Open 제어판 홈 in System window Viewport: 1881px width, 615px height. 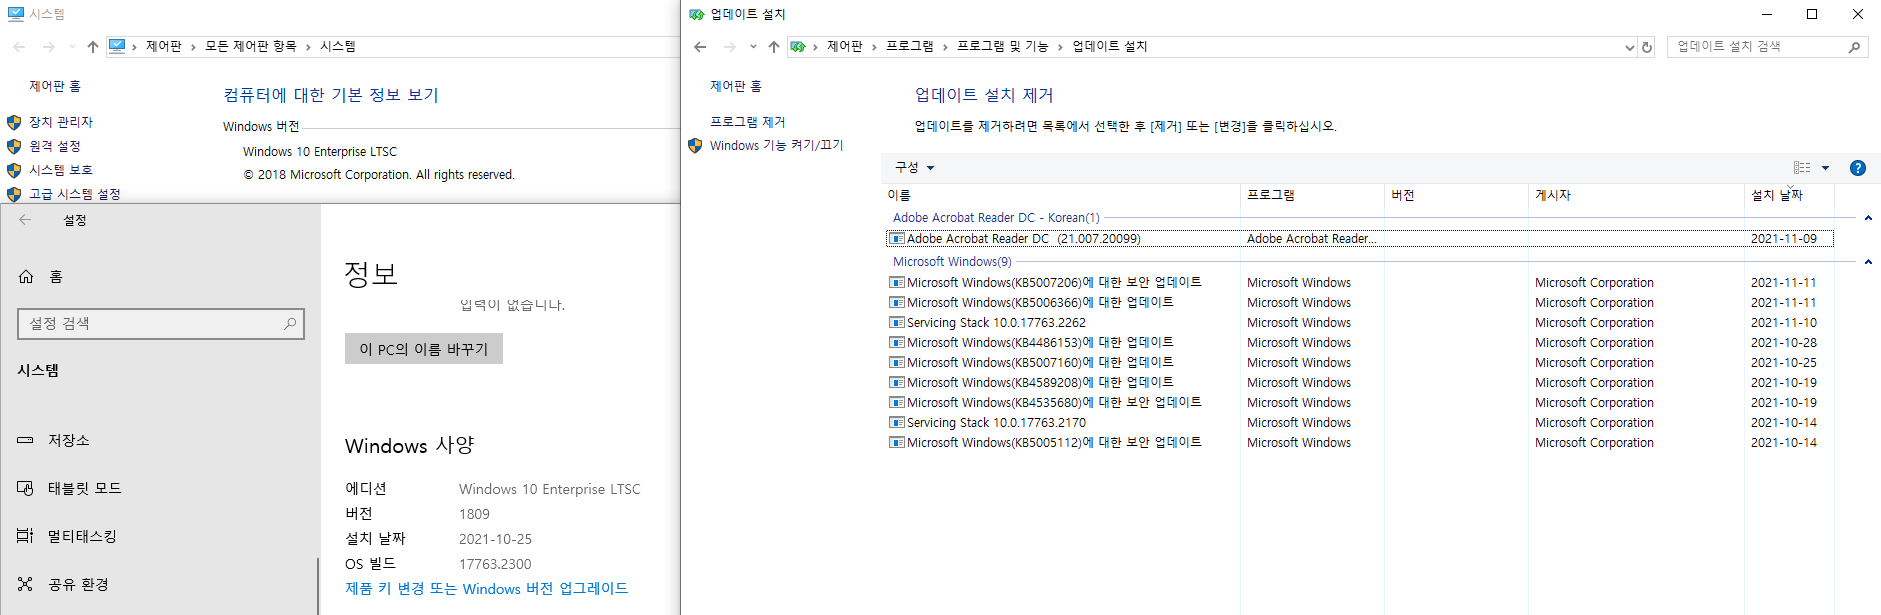click(x=55, y=87)
